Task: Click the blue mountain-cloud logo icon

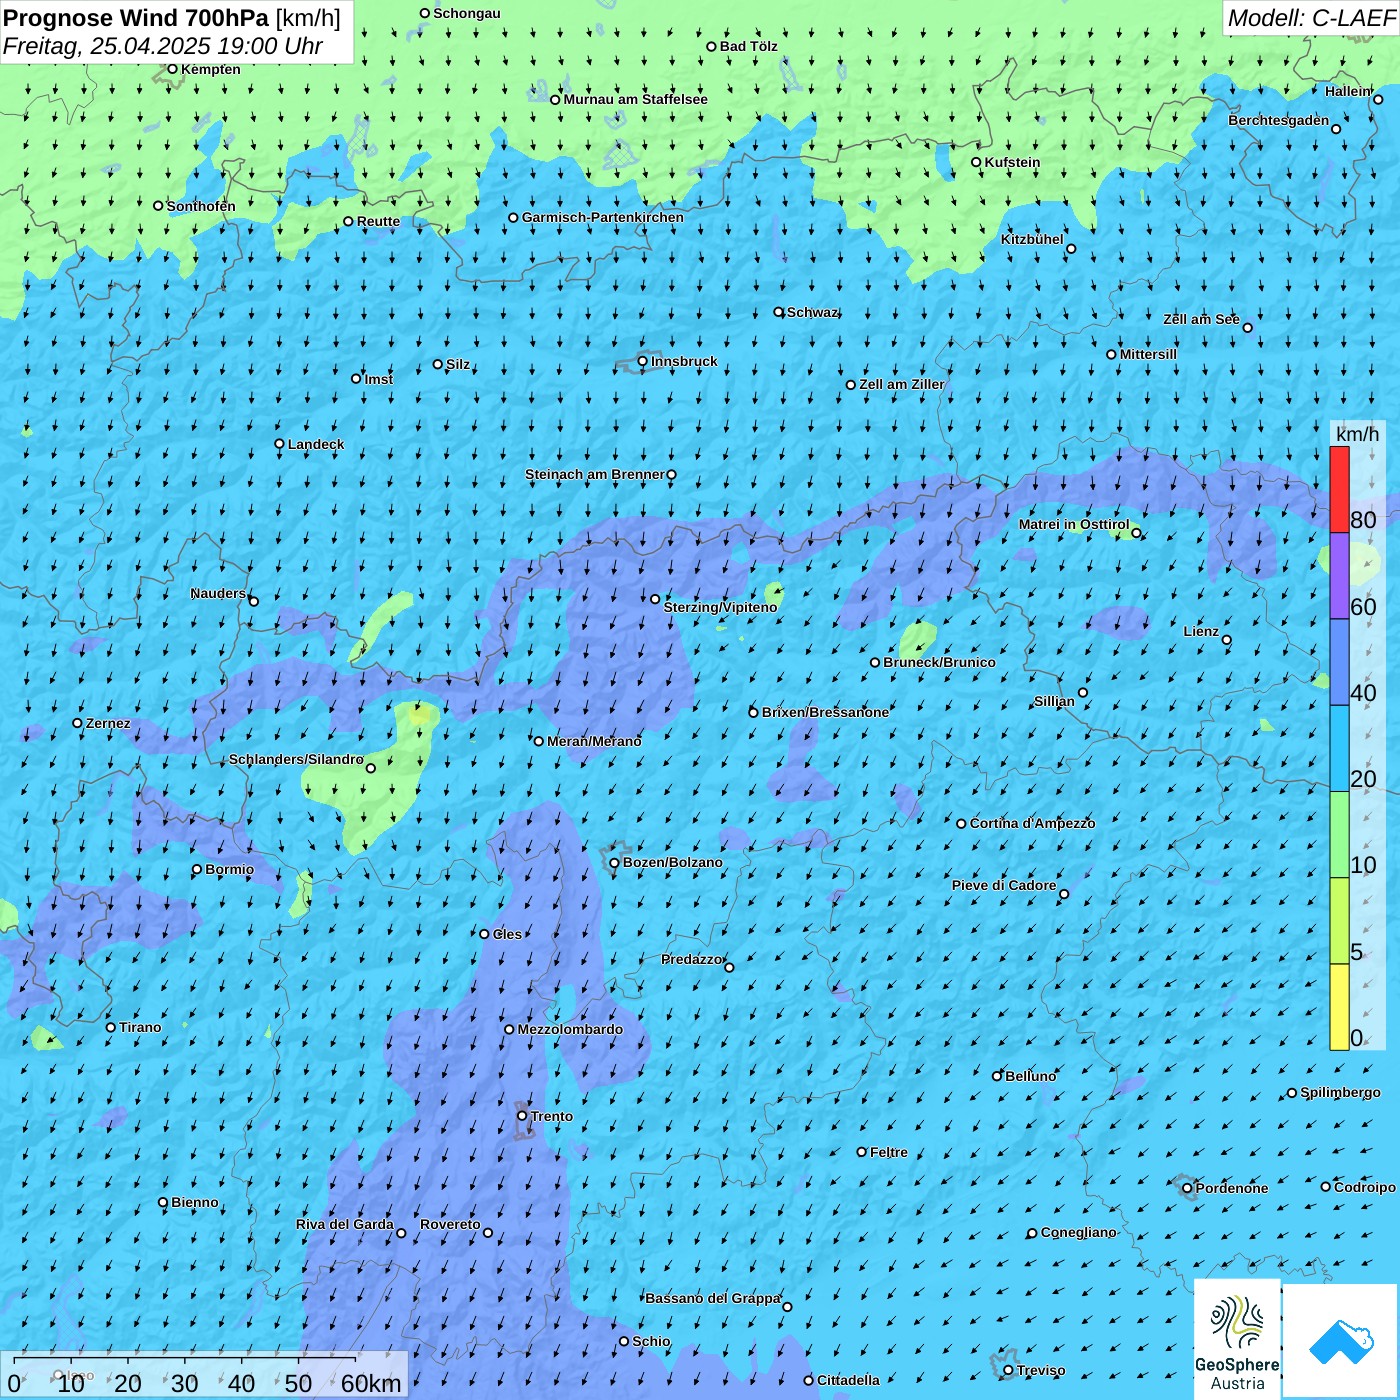Action: pyautogui.click(x=1341, y=1341)
